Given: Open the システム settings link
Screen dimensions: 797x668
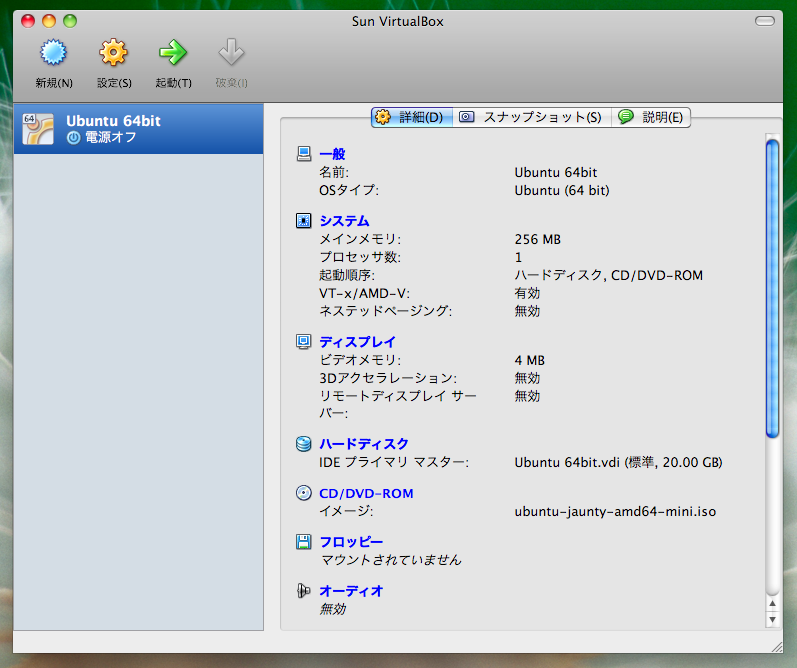Looking at the screenshot, I should [x=344, y=221].
